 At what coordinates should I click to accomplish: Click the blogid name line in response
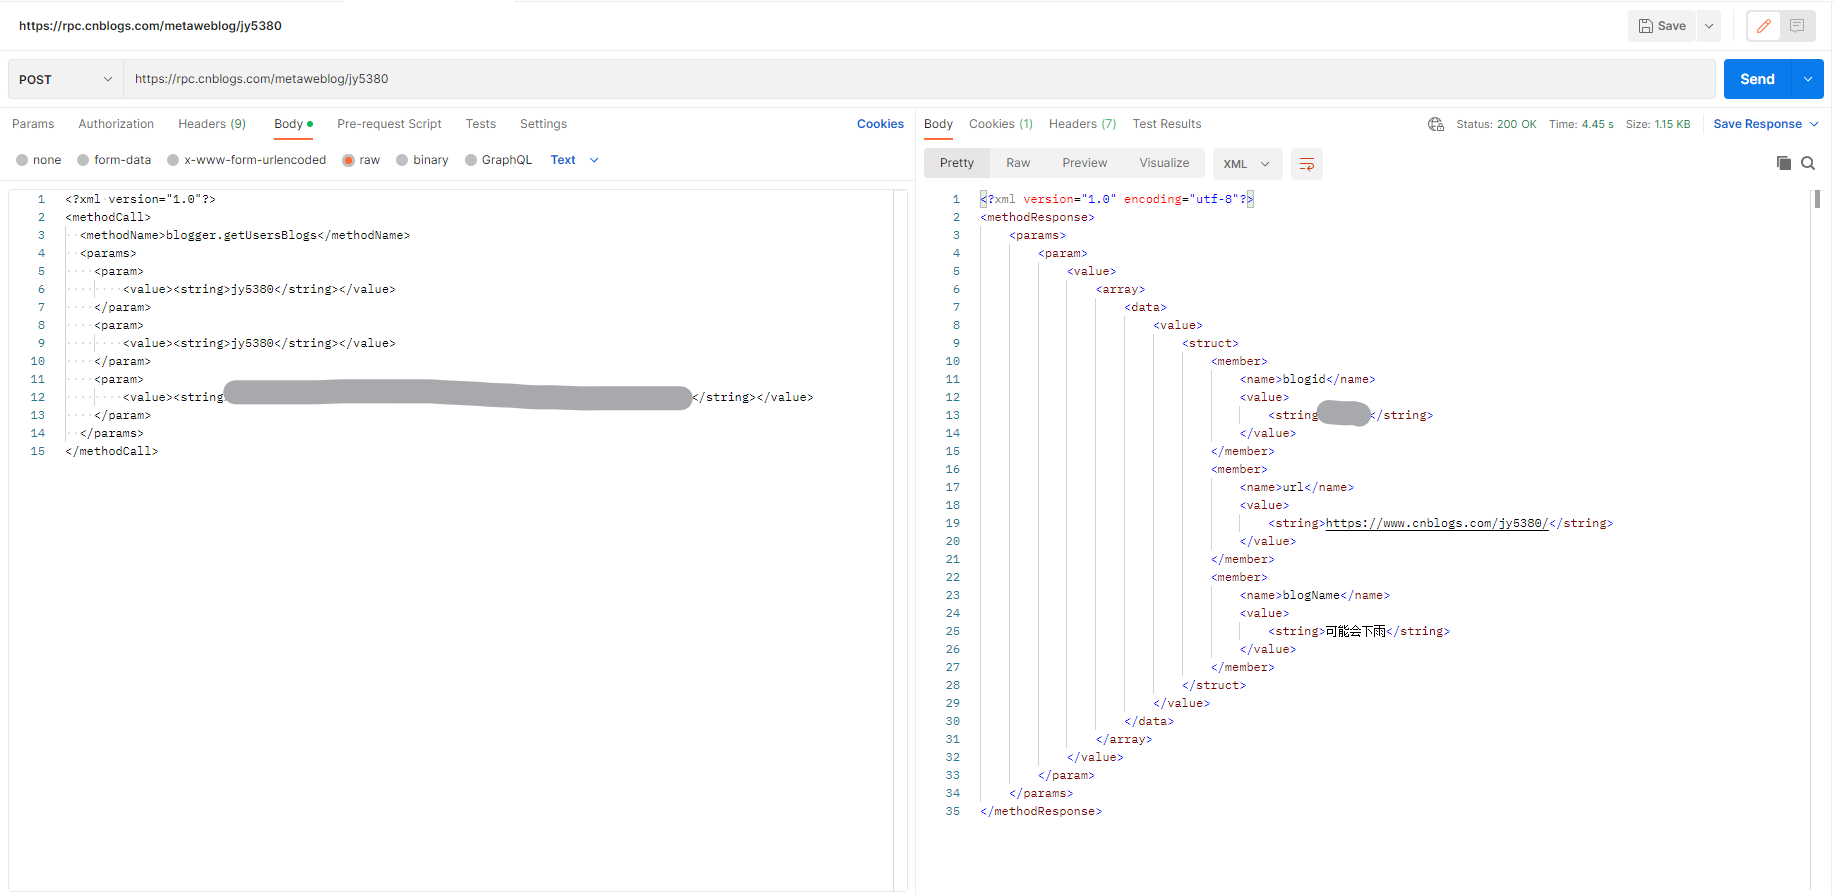[x=1307, y=379]
